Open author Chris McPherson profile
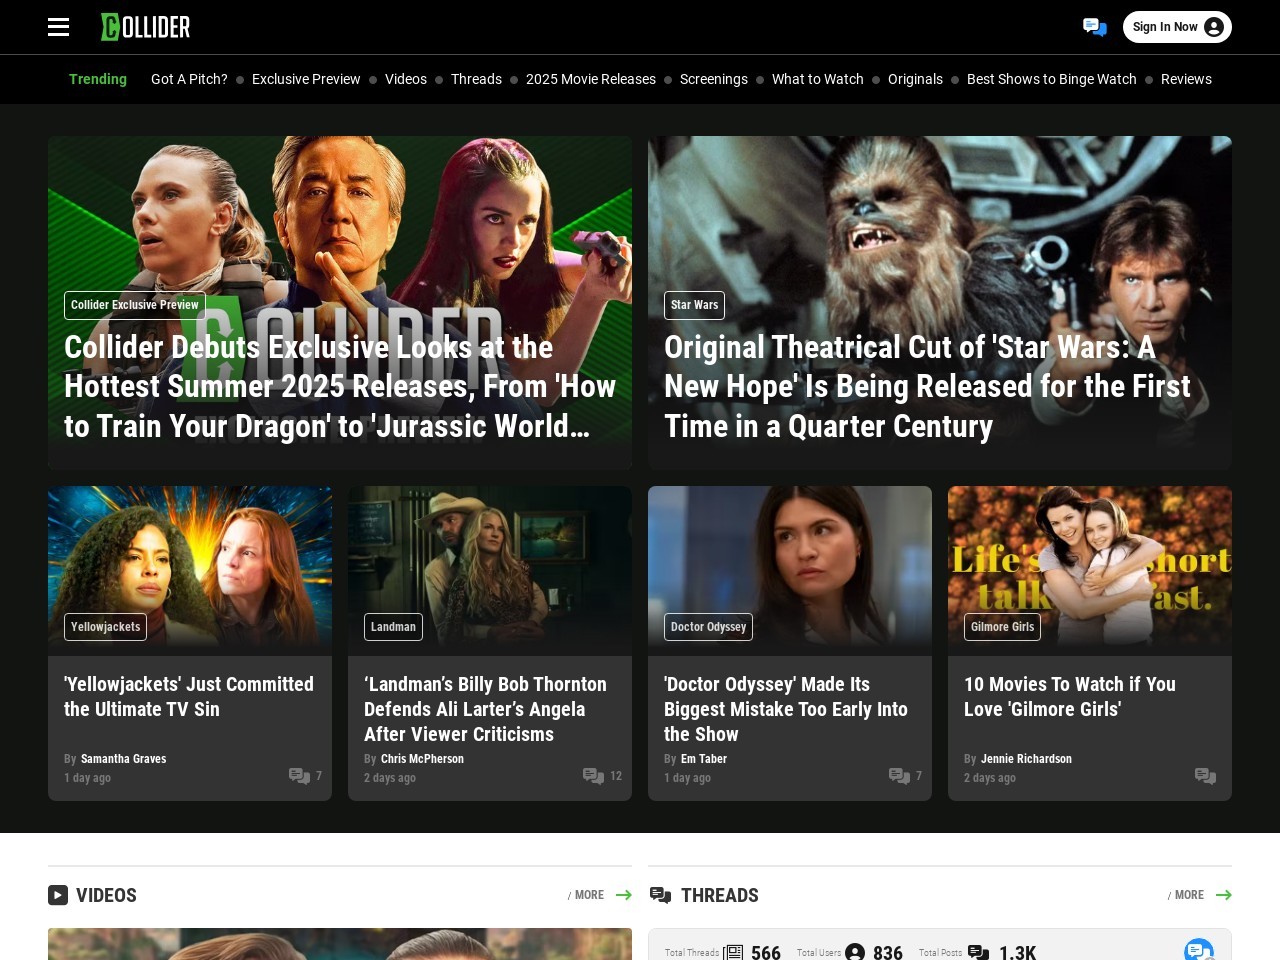1280x960 pixels. tap(422, 759)
